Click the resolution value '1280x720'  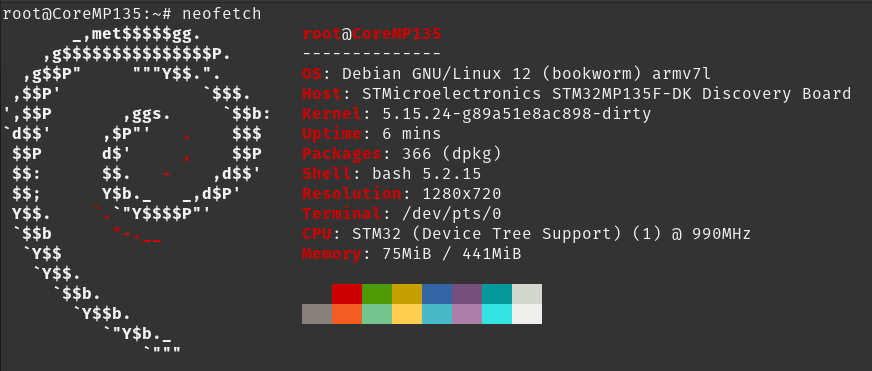click(461, 194)
